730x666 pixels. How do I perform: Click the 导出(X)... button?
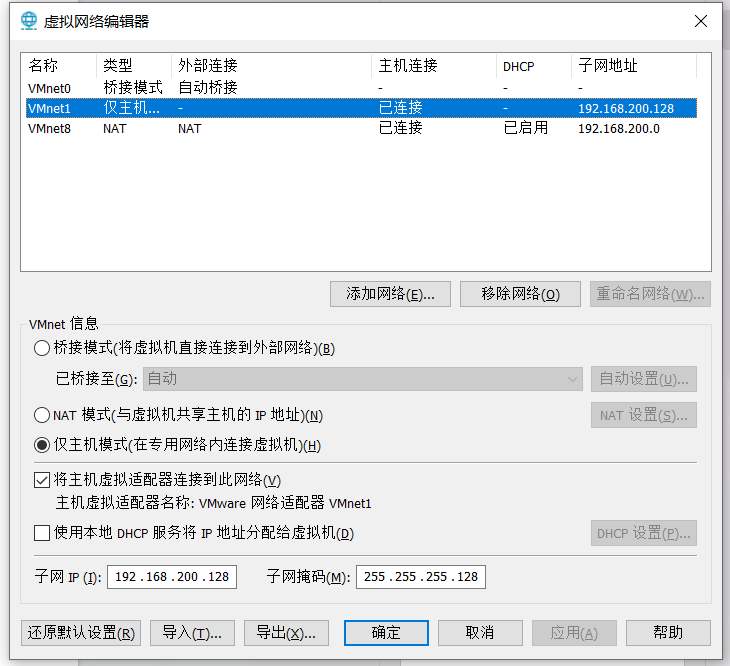click(286, 633)
